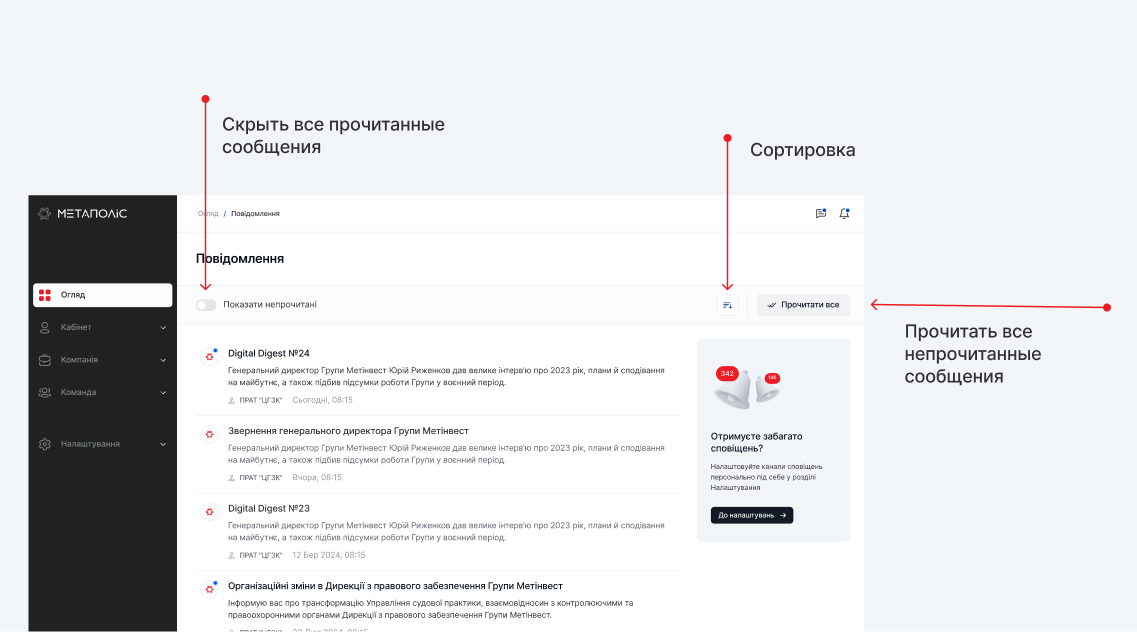Select Огляд in the sidebar
The height and width of the screenshot is (632, 1137).
coord(102,295)
